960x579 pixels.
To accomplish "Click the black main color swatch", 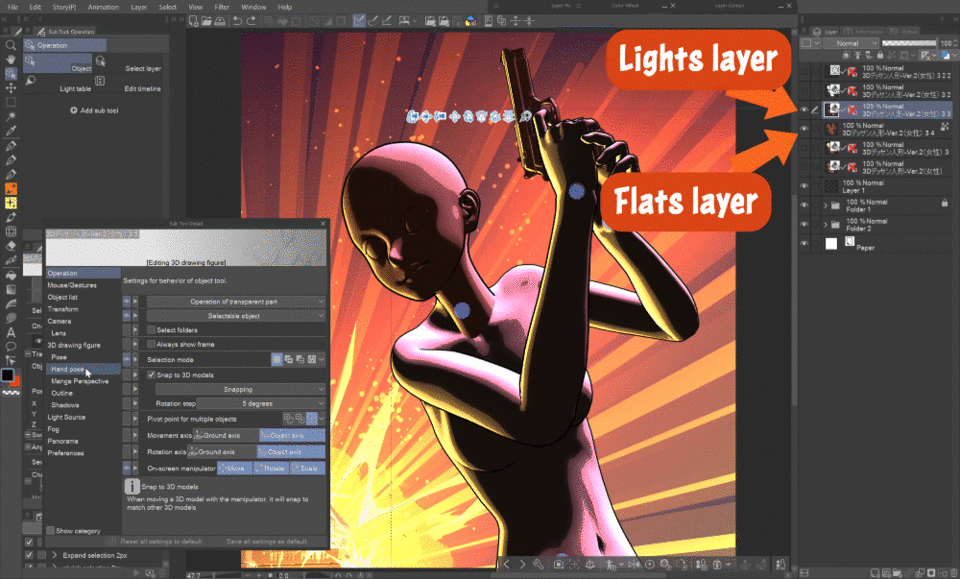I will [x=7, y=375].
